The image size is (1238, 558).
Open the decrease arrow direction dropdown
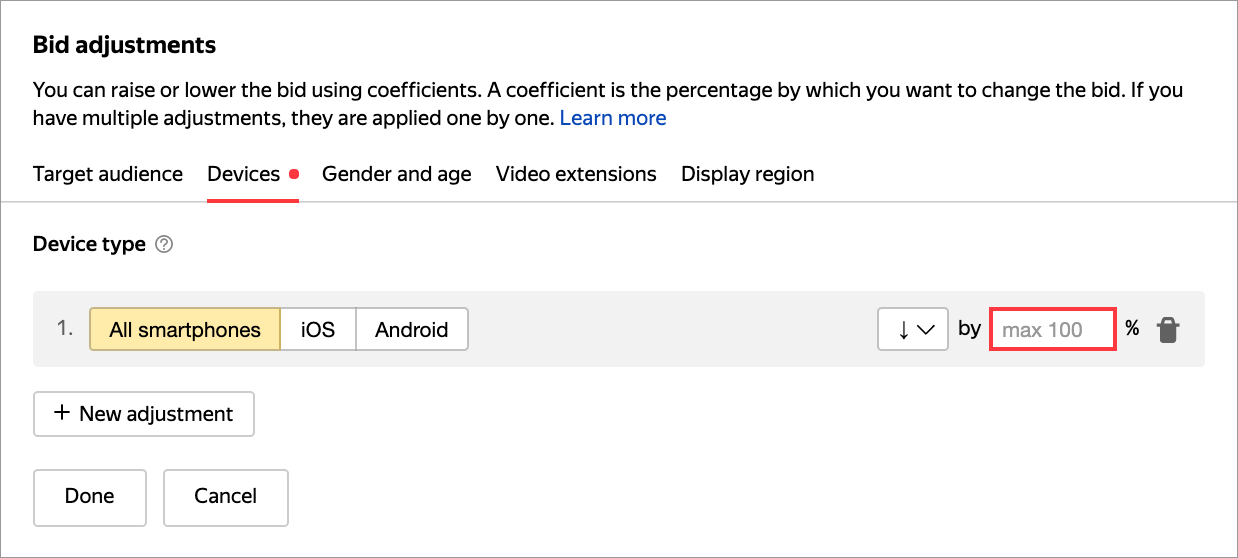tap(912, 330)
